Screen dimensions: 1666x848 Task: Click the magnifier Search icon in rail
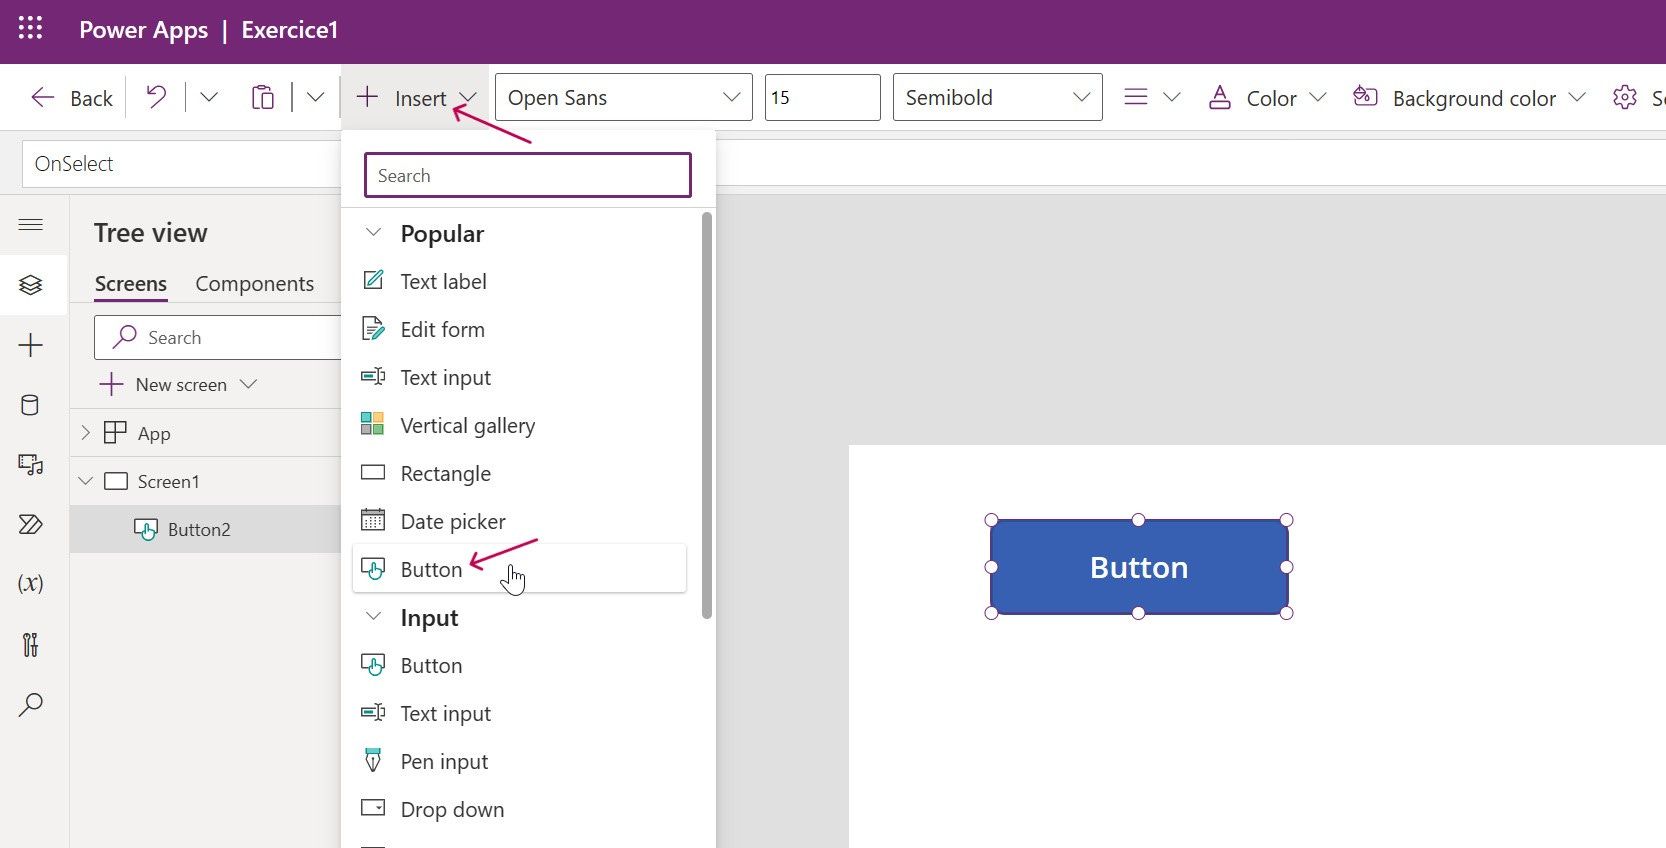point(30,704)
